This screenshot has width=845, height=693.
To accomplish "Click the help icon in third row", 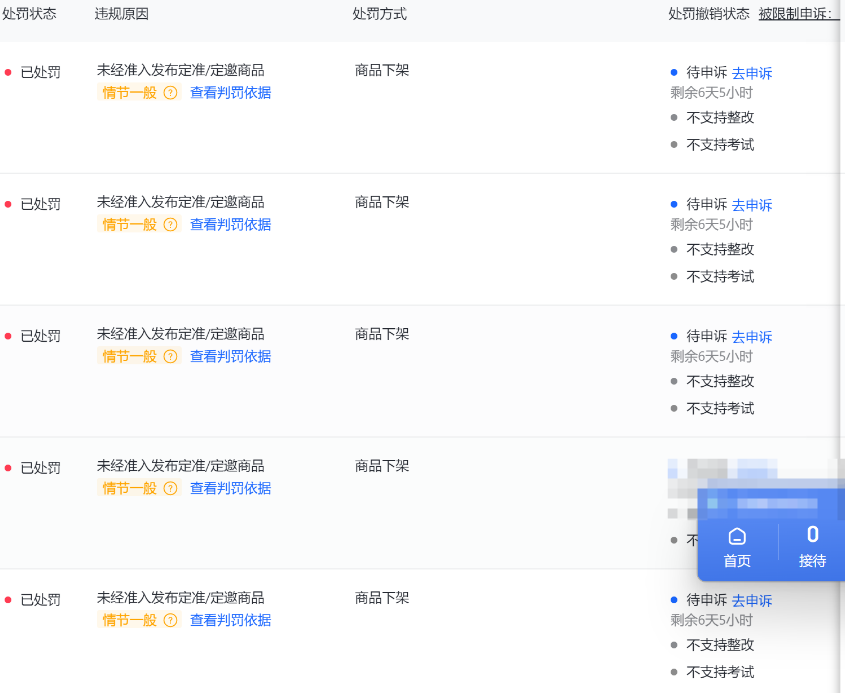I will tap(170, 357).
